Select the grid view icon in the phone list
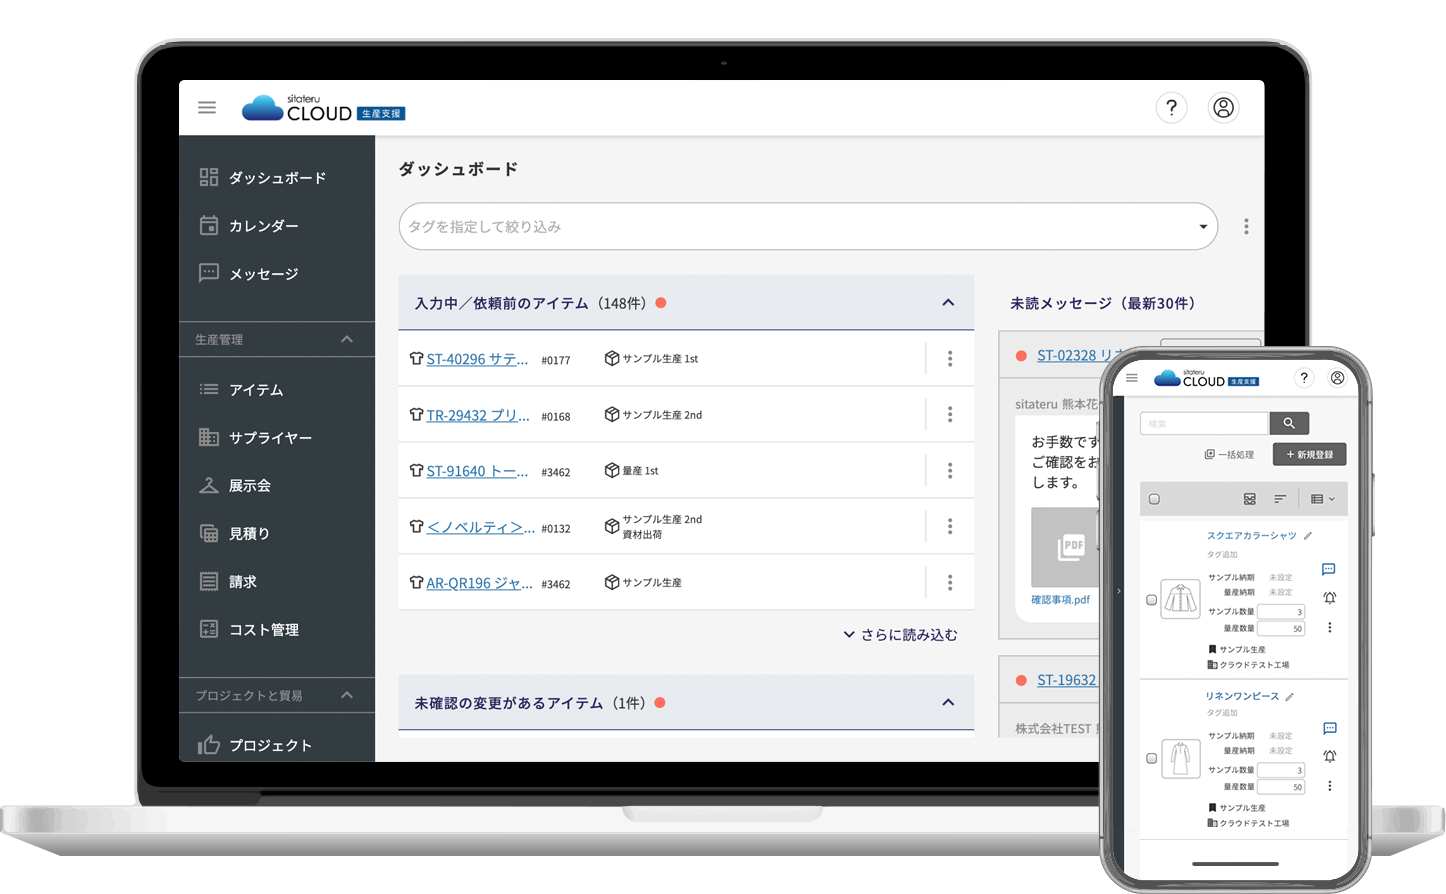 (1249, 498)
